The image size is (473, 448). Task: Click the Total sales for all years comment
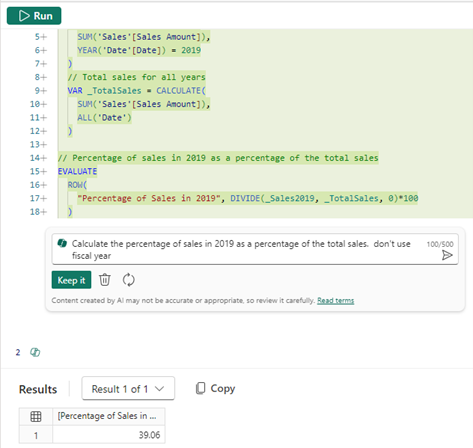point(137,77)
